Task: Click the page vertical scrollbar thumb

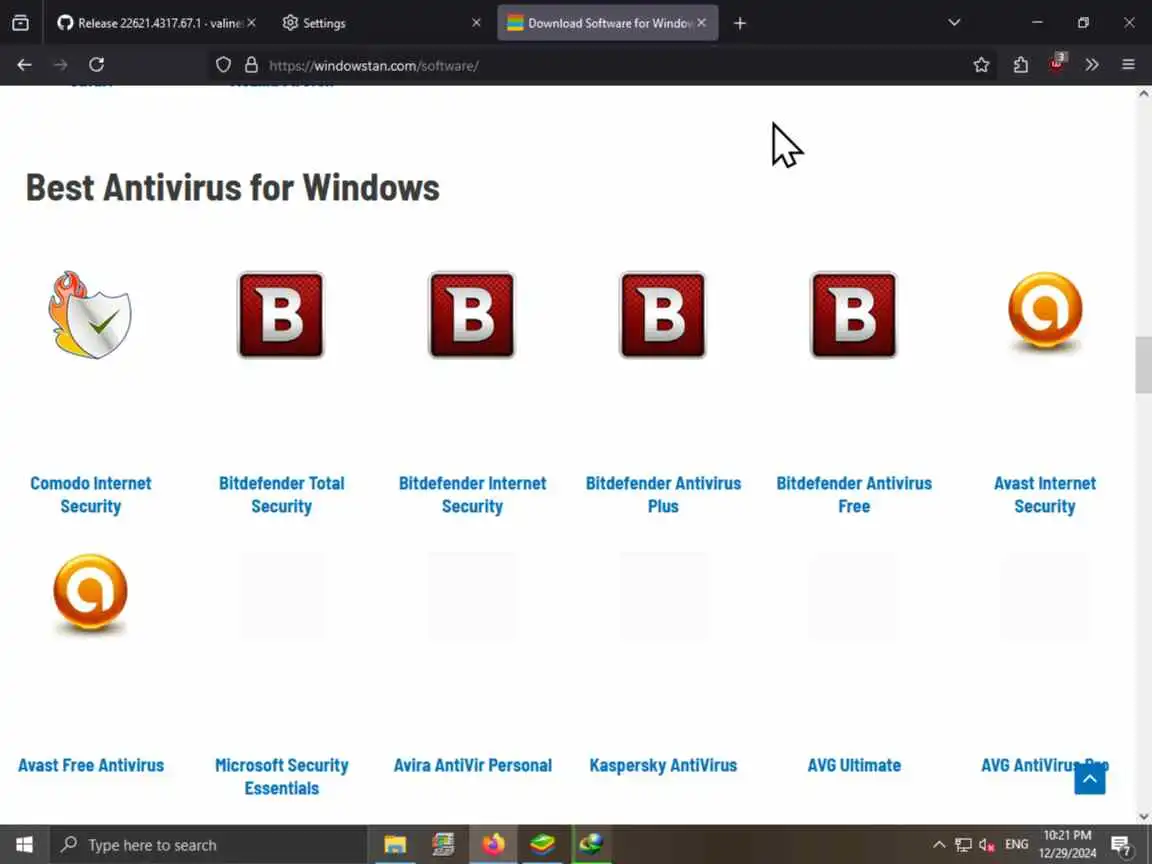Action: [x=1143, y=365]
